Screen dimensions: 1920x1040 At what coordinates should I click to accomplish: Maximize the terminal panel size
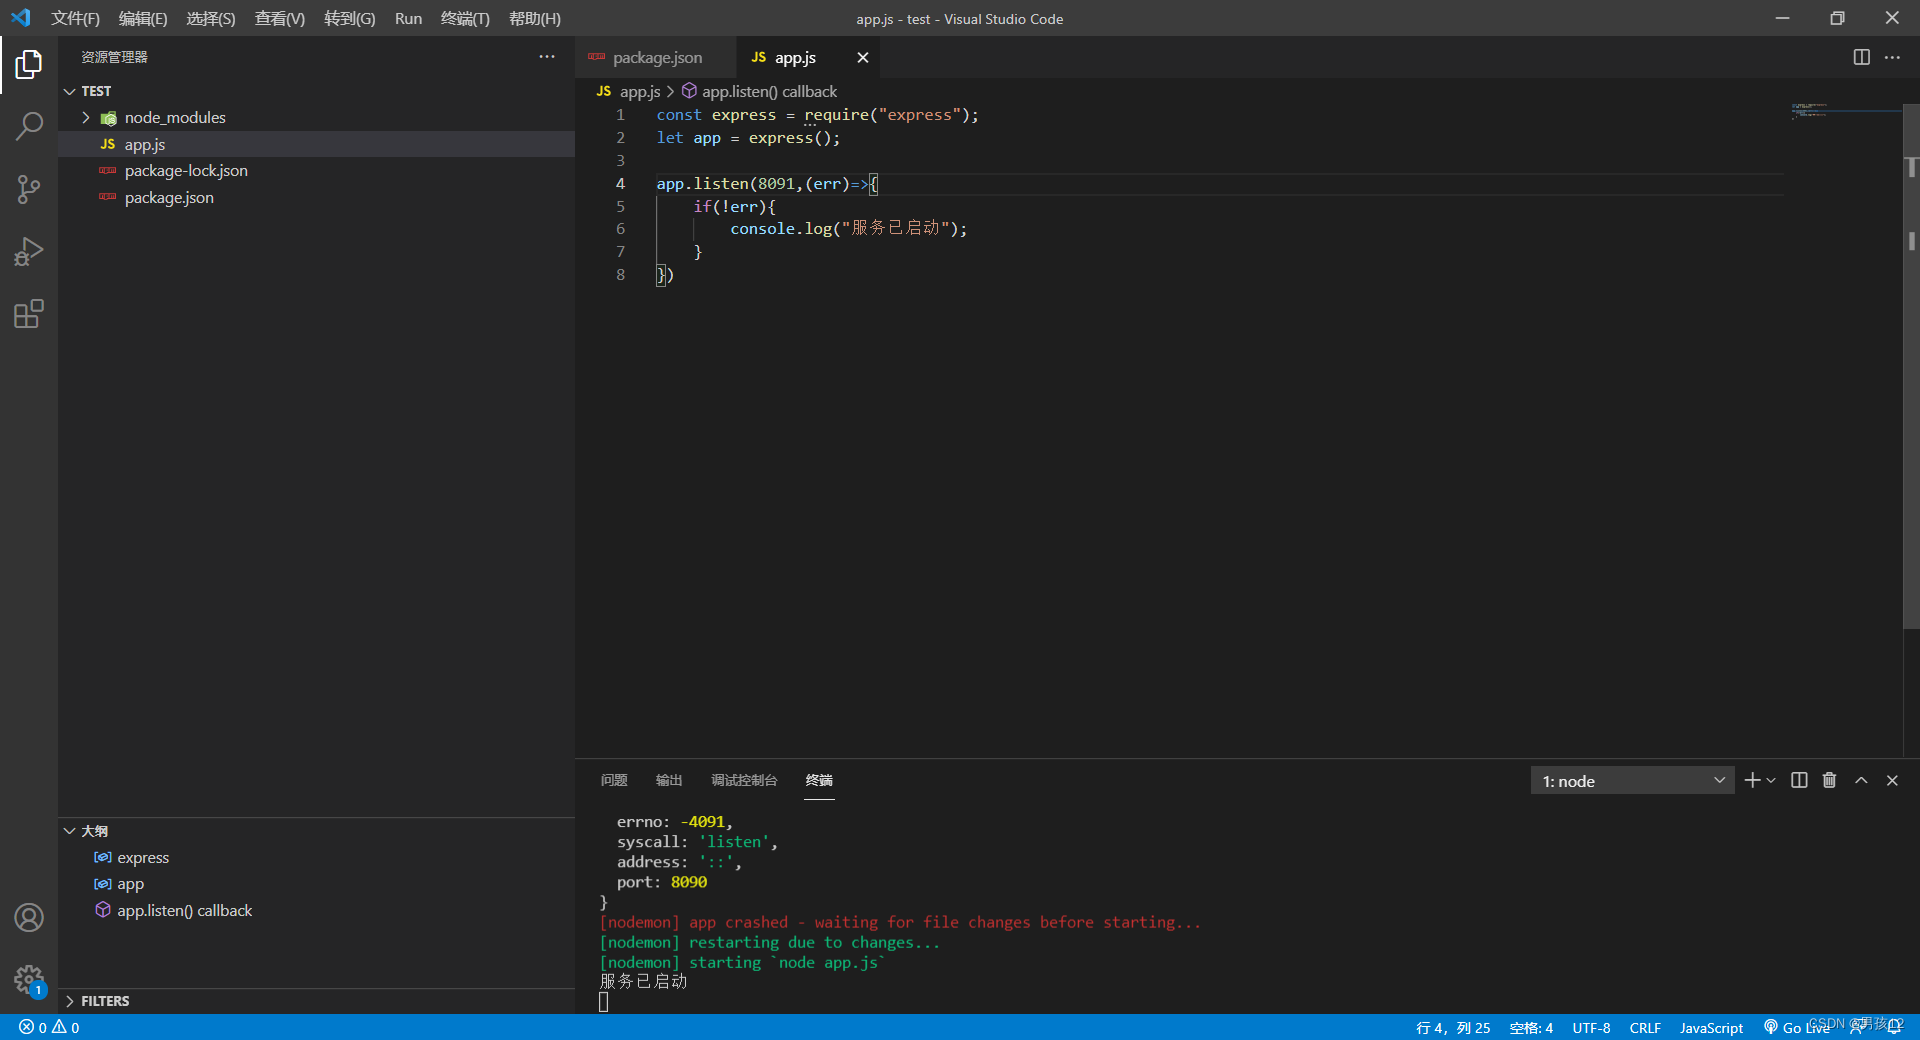tap(1861, 780)
